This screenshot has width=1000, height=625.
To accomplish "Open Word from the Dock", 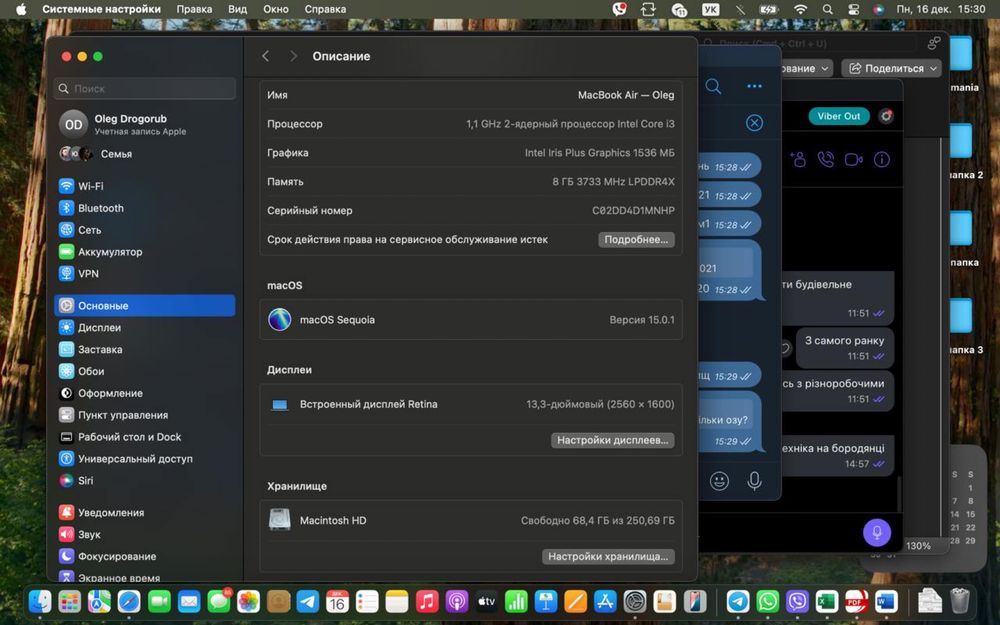I will [x=886, y=601].
